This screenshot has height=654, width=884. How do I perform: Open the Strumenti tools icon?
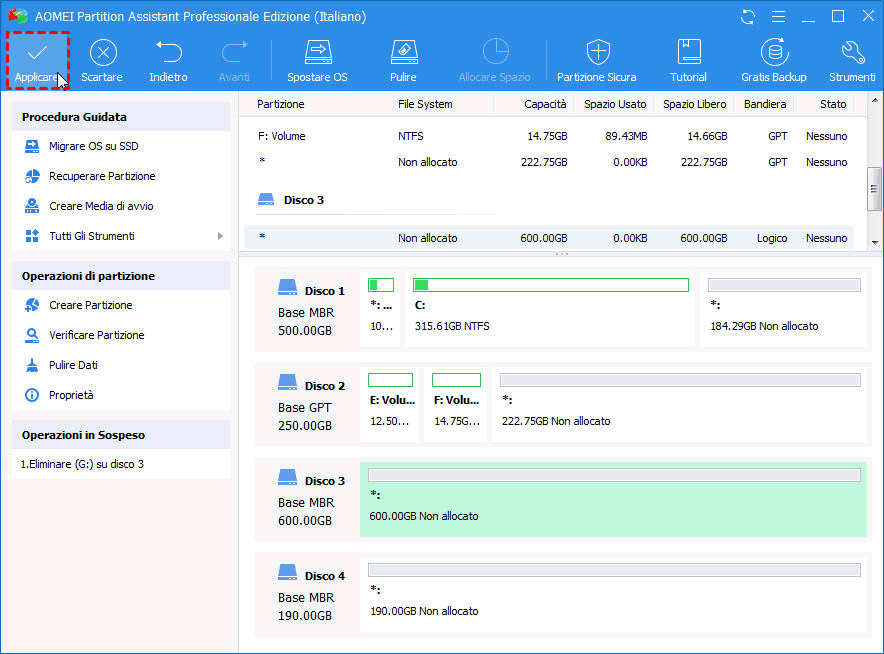click(x=852, y=53)
